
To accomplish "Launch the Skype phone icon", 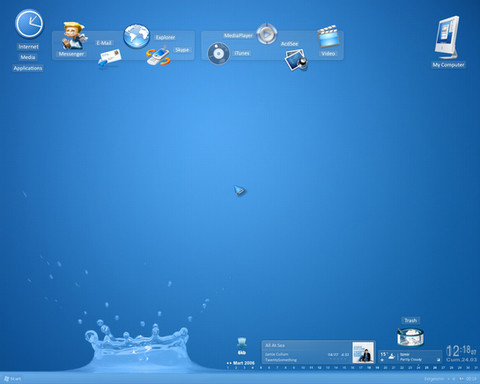I will point(158,56).
